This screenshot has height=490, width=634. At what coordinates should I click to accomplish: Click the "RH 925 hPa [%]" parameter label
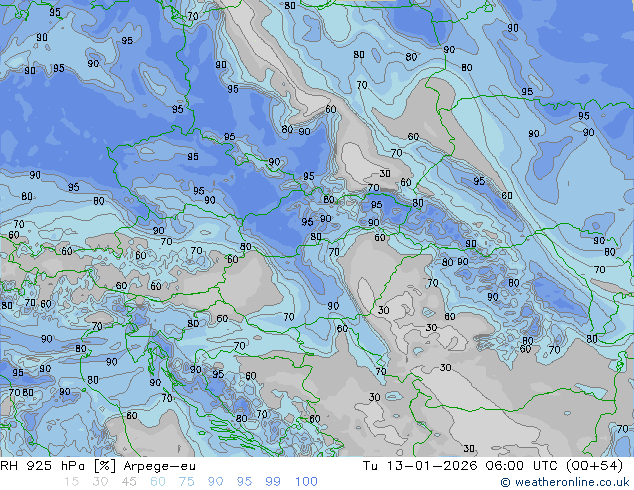54,466
